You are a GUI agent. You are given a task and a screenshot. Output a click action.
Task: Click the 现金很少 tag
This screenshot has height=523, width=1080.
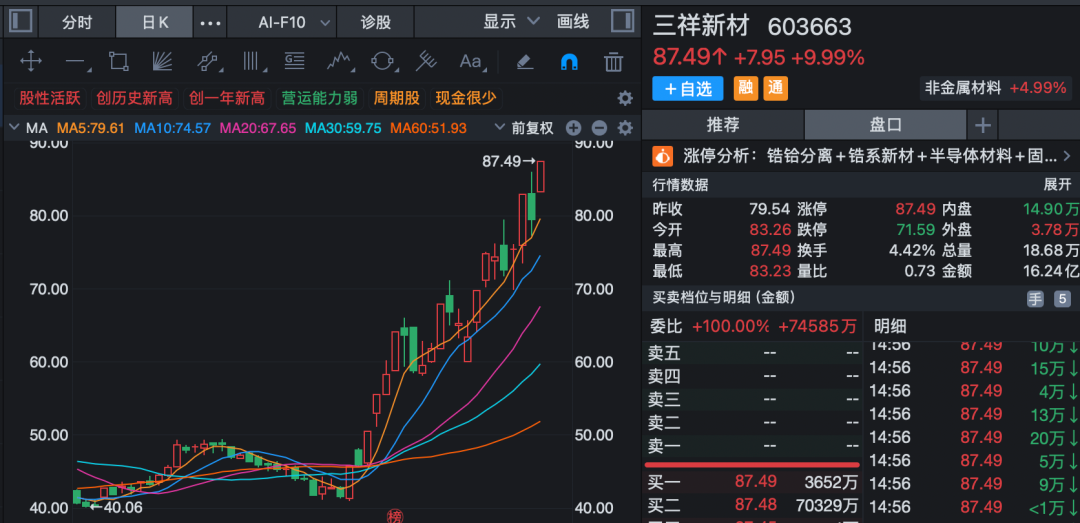click(466, 98)
